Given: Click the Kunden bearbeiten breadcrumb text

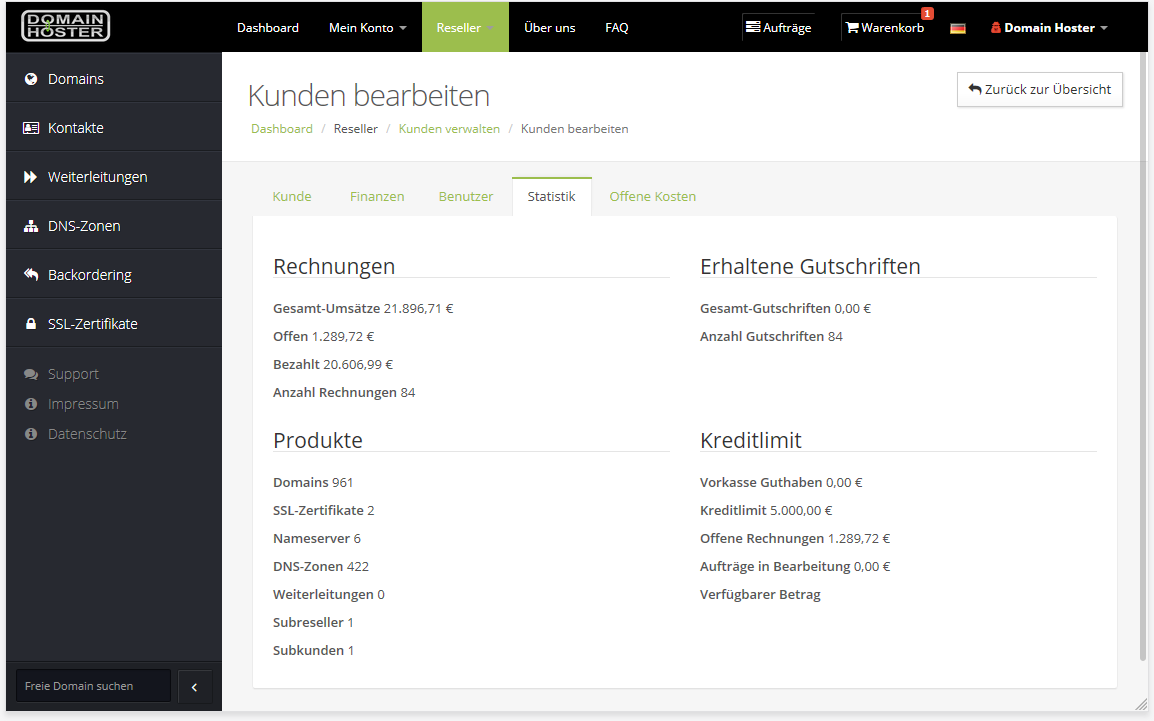Looking at the screenshot, I should coord(575,129).
